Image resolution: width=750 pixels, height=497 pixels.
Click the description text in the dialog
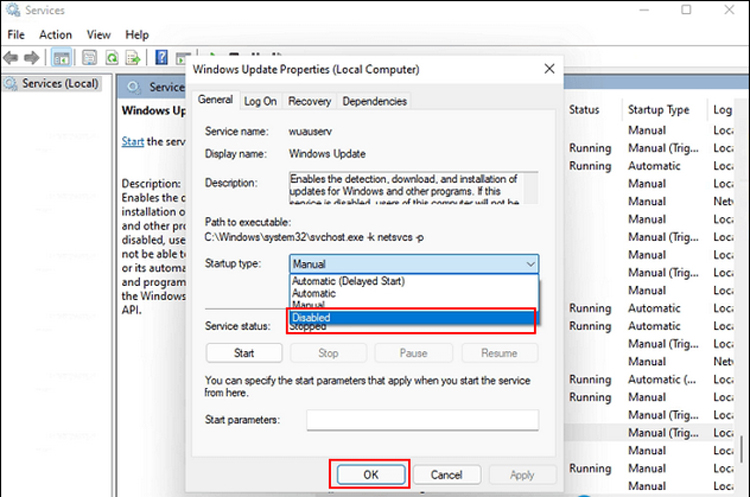coord(406,188)
